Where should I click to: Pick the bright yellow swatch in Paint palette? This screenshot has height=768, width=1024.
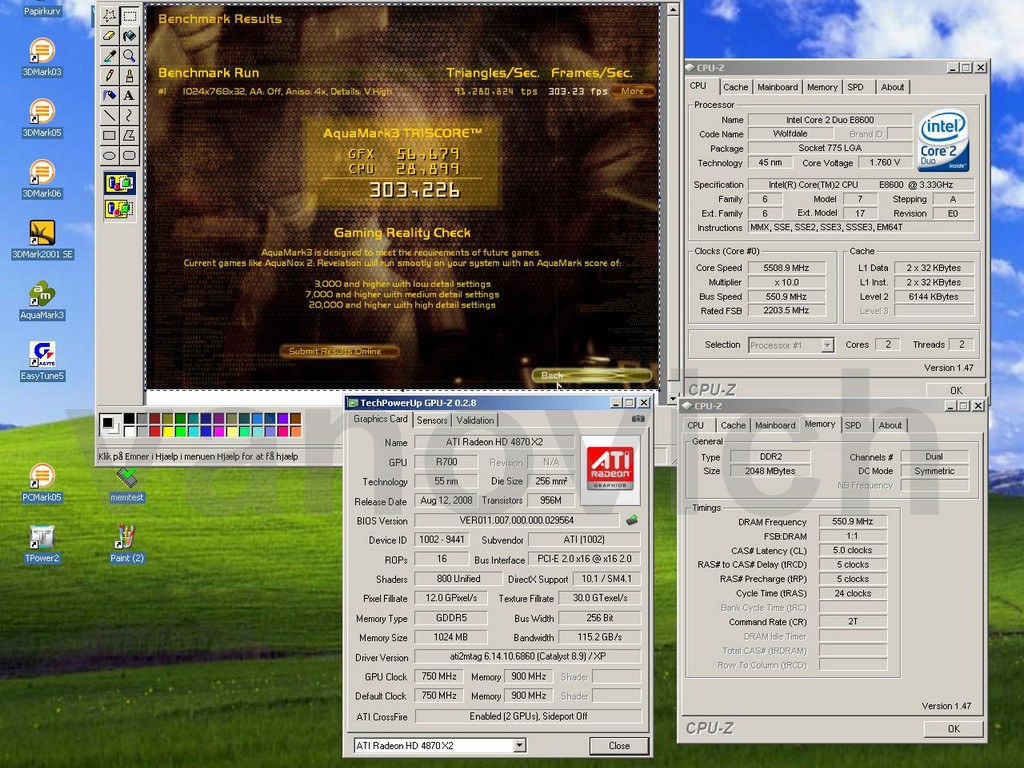point(168,431)
